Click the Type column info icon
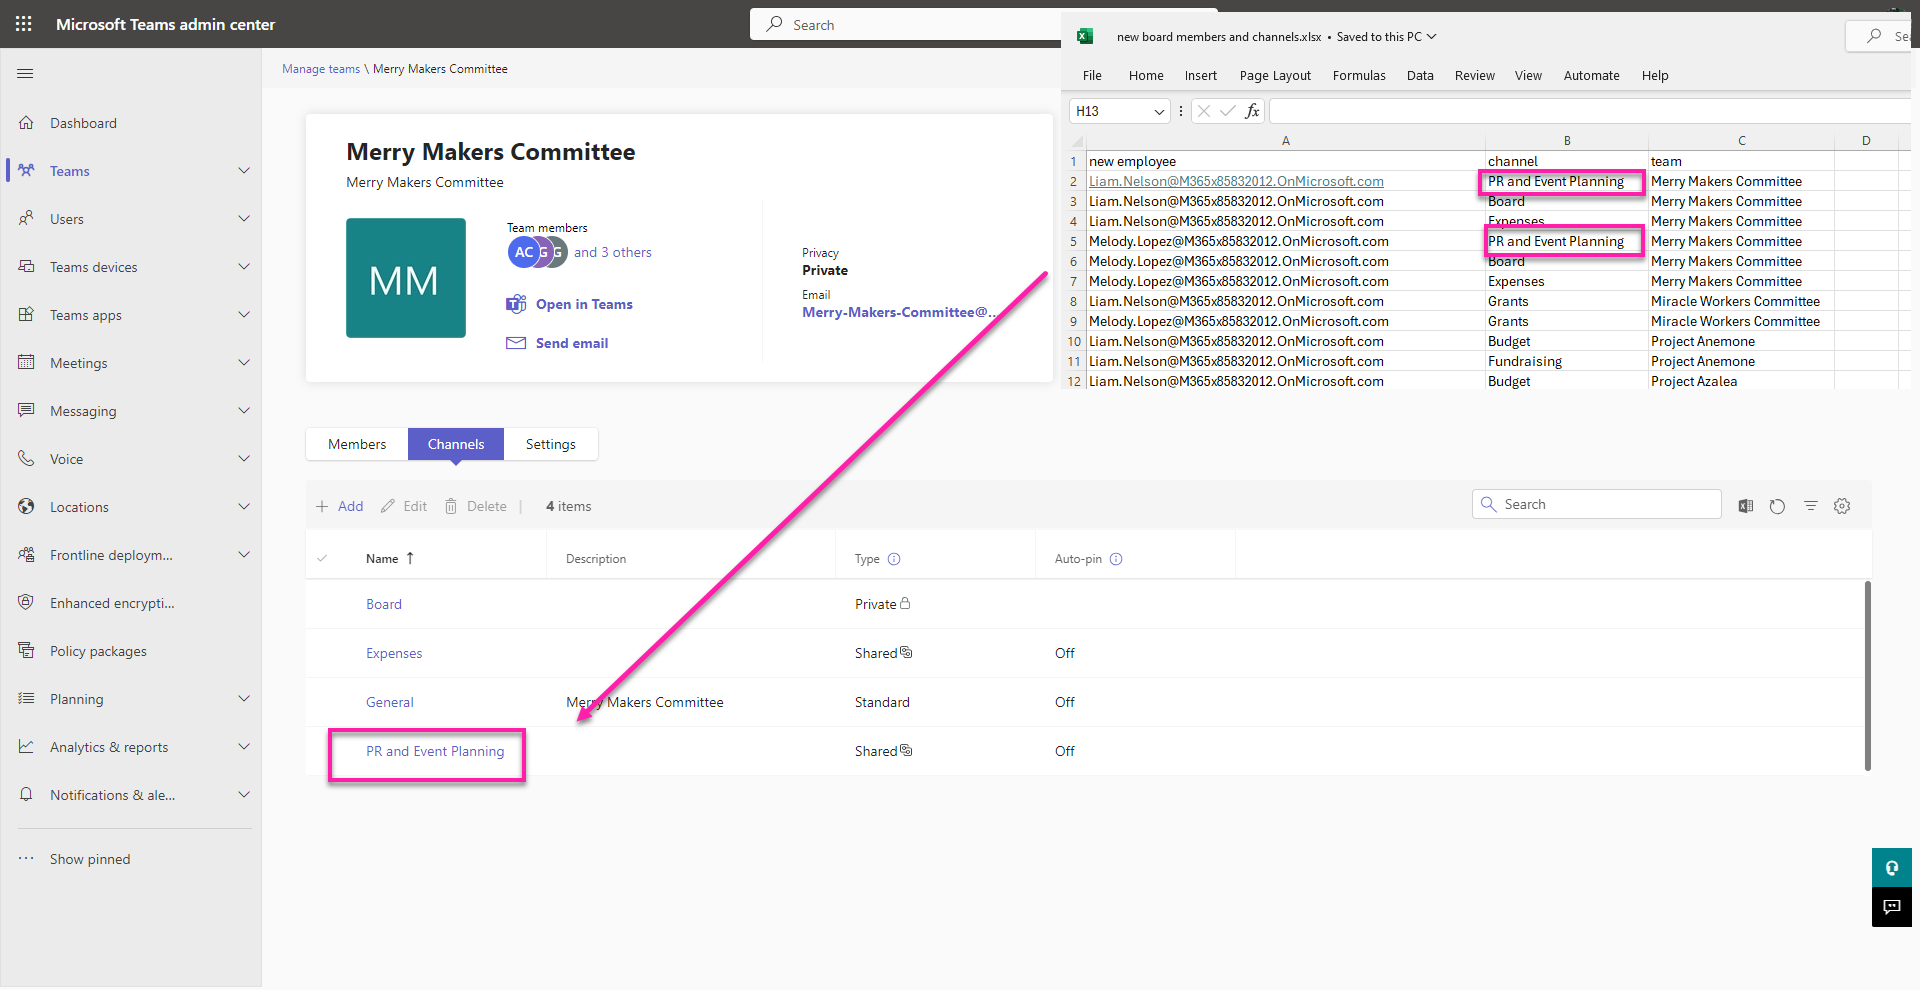The image size is (1920, 990). click(x=894, y=559)
